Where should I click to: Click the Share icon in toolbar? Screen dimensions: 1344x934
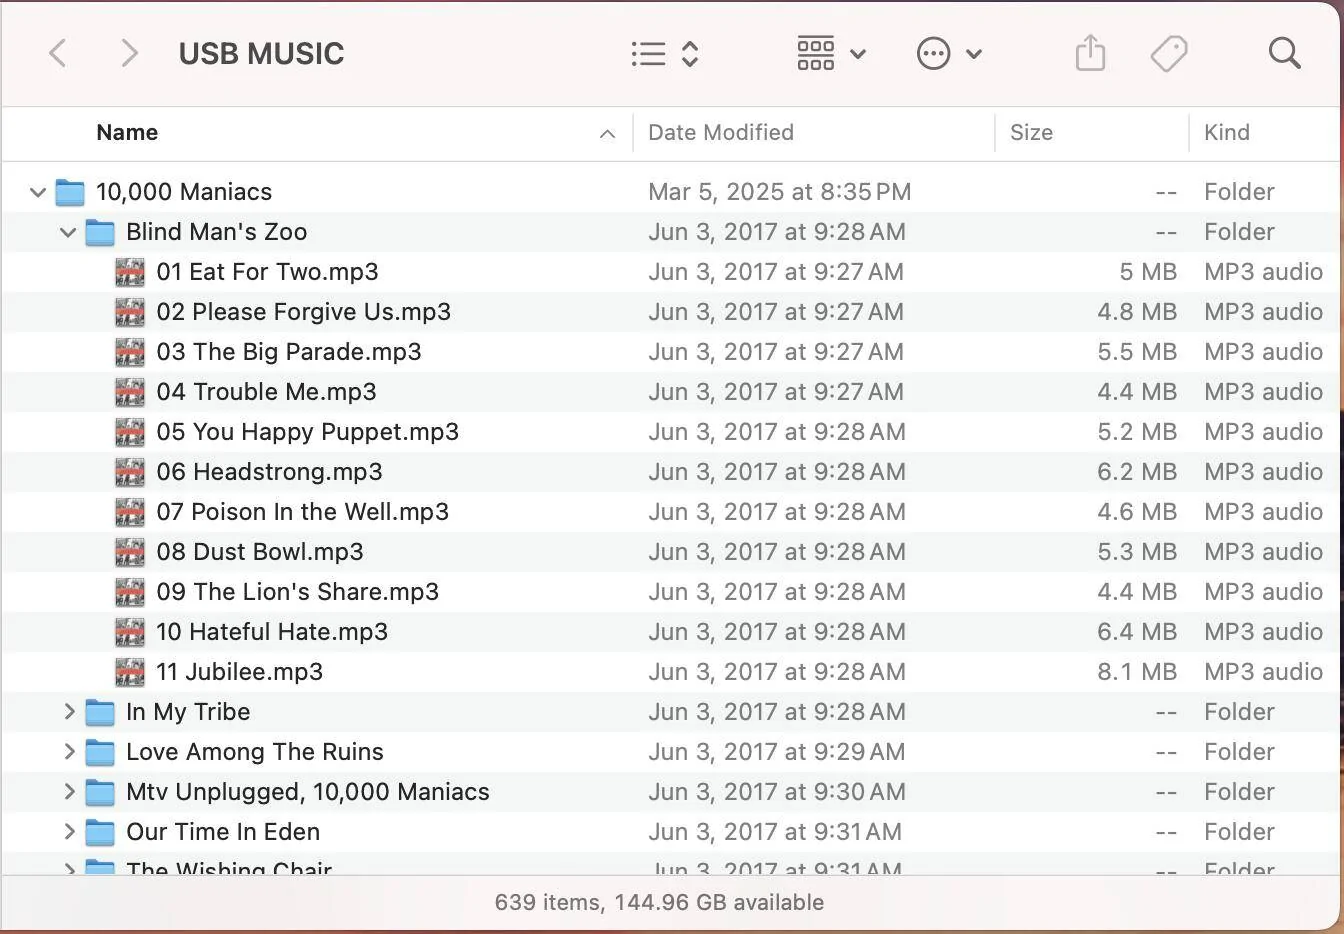point(1090,53)
